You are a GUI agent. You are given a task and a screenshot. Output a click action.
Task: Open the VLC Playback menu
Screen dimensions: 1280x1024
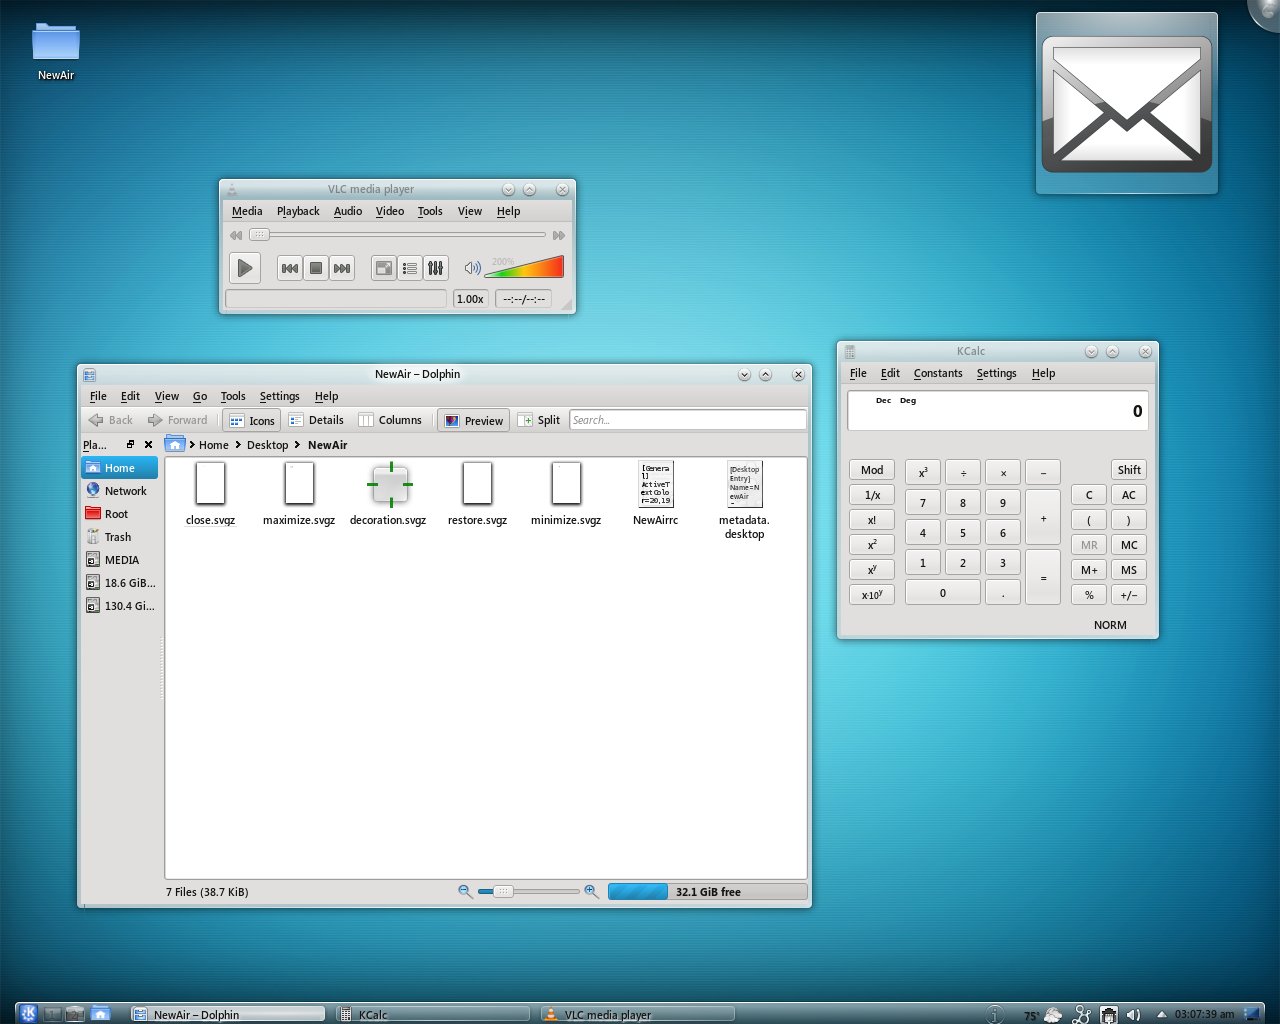coord(298,211)
